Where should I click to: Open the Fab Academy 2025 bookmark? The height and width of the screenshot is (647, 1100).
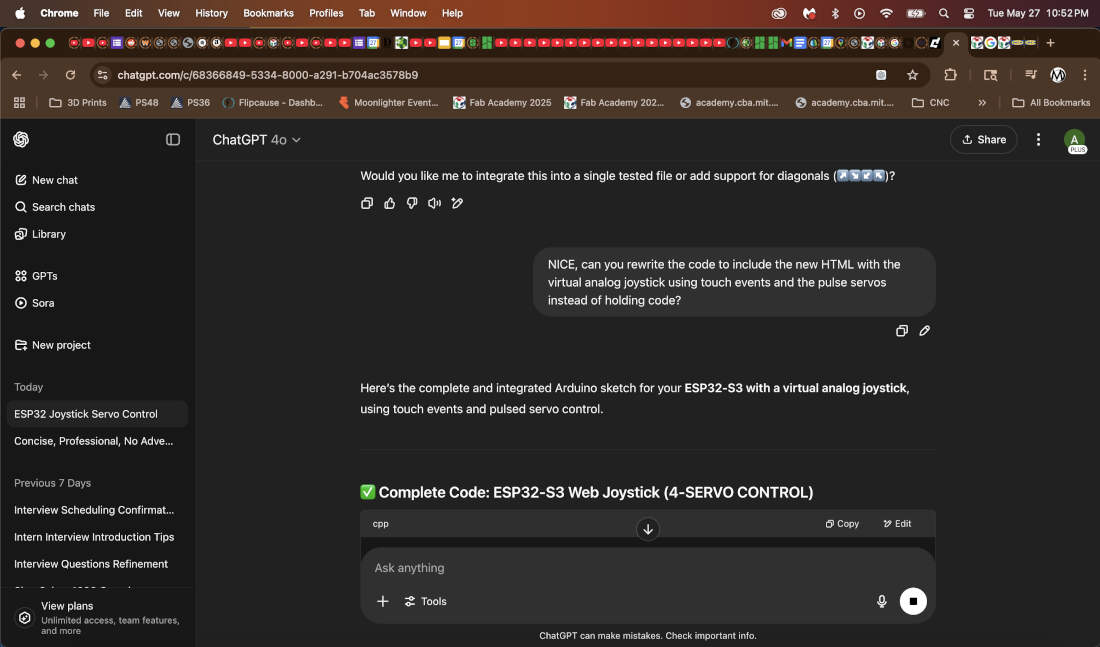(502, 102)
